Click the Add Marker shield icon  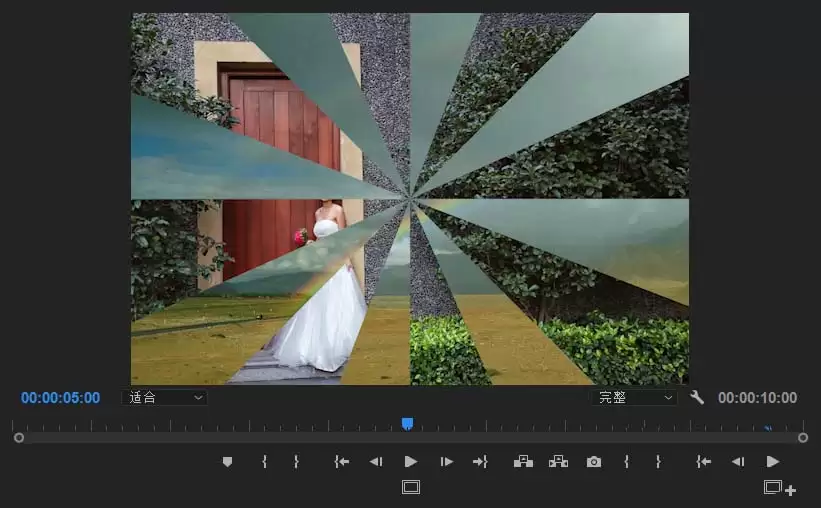pos(227,461)
